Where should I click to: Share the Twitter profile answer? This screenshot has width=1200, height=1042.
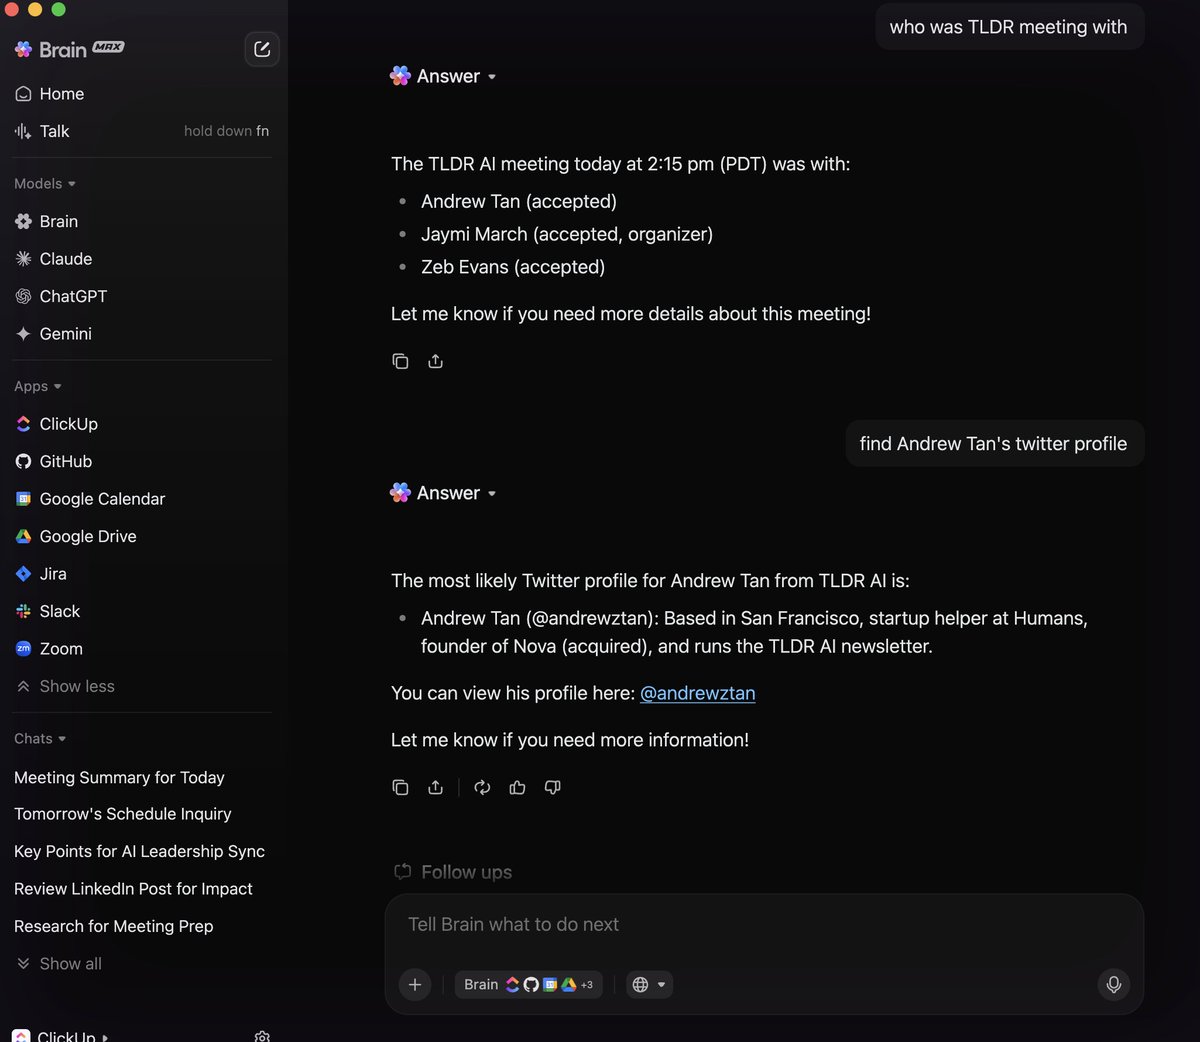[435, 788]
